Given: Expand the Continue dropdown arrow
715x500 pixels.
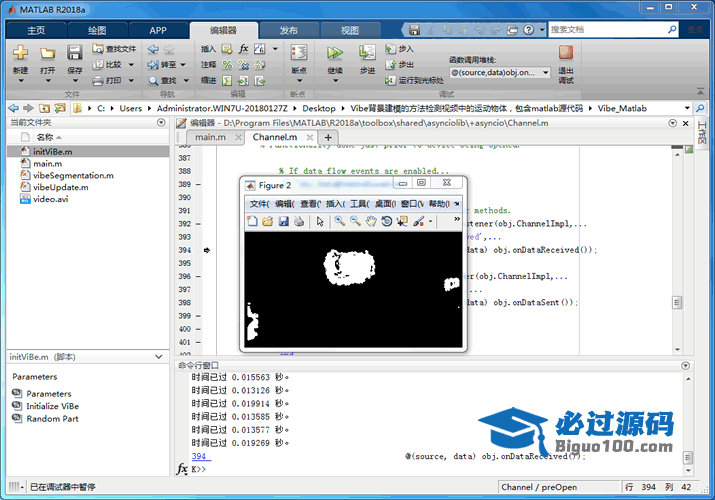Looking at the screenshot, I should click(335, 81).
